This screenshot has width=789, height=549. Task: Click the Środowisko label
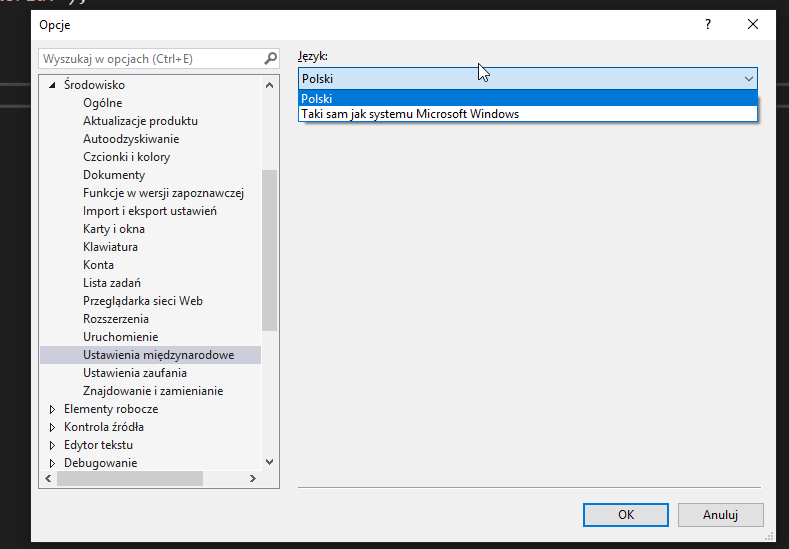click(x=94, y=85)
